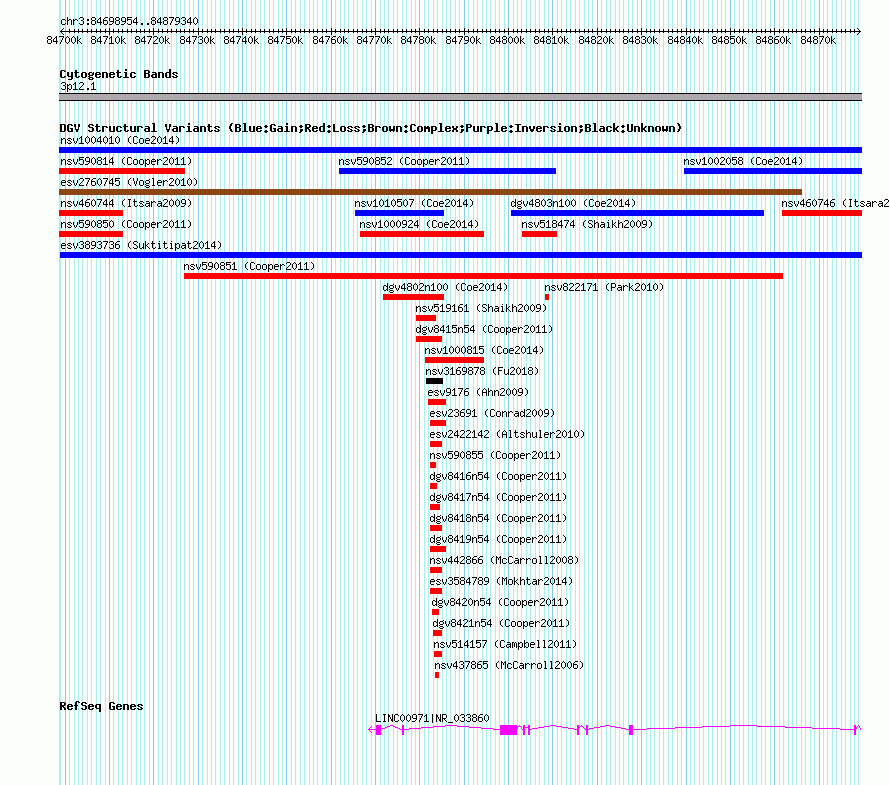
Task: Click the nsv1002058 (Coe2014) variant label
Action: pos(743,161)
